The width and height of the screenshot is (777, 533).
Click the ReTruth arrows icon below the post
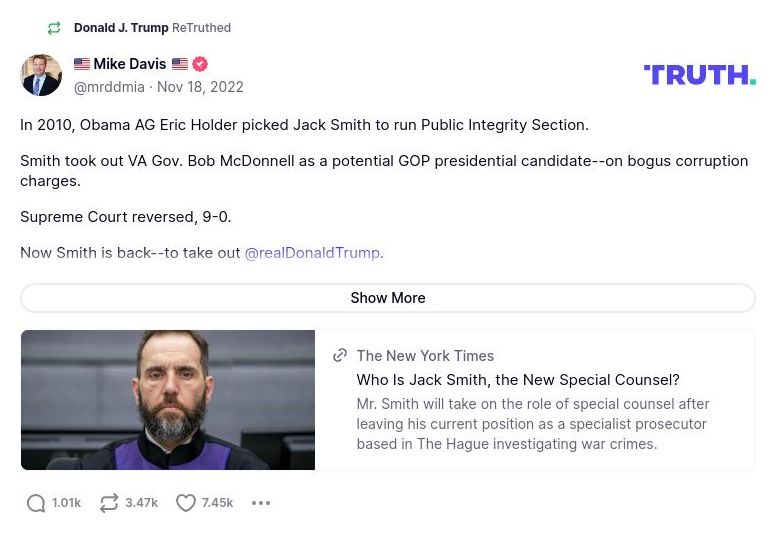(109, 503)
